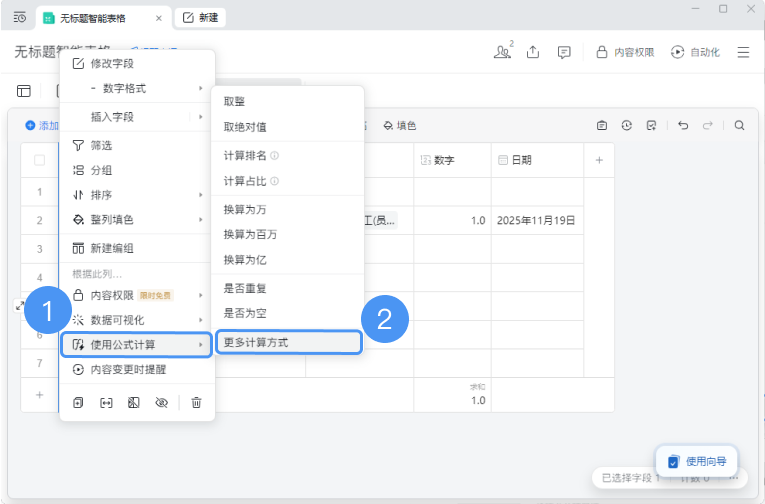Click the fit column width icon
Viewport: 765px width, 504px height.
pyautogui.click(x=106, y=403)
